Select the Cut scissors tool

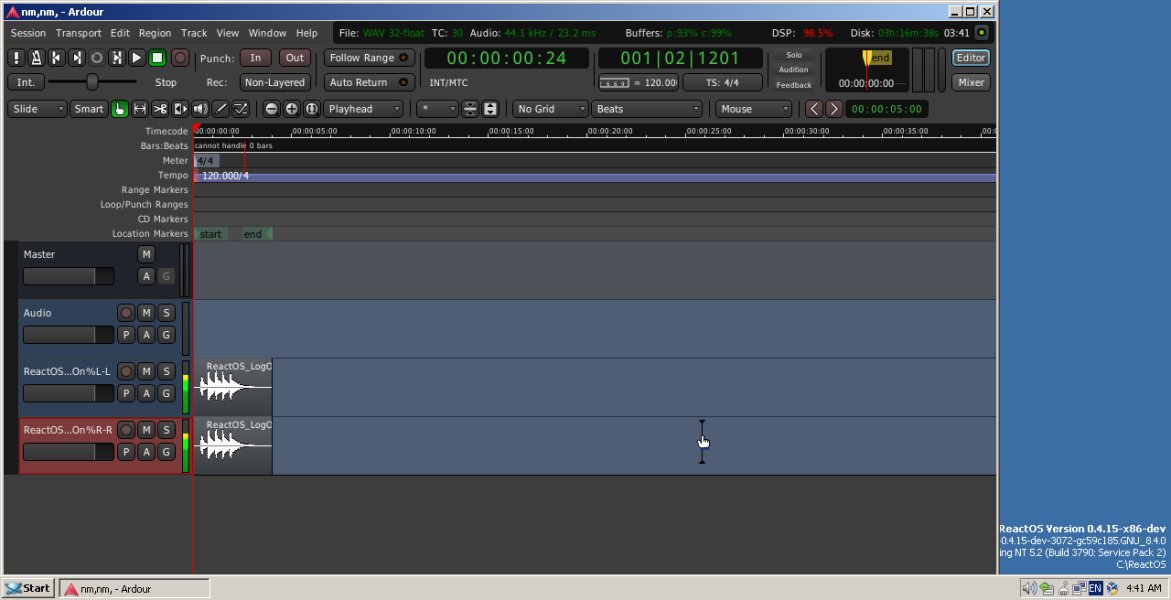coord(160,109)
